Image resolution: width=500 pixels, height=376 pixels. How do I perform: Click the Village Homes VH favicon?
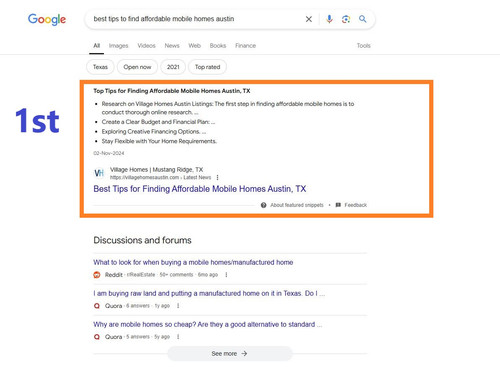click(99, 173)
